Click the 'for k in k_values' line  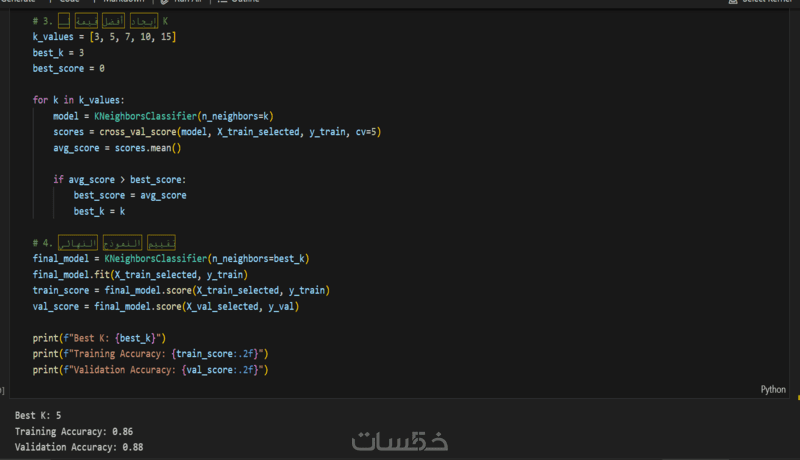pos(78,100)
